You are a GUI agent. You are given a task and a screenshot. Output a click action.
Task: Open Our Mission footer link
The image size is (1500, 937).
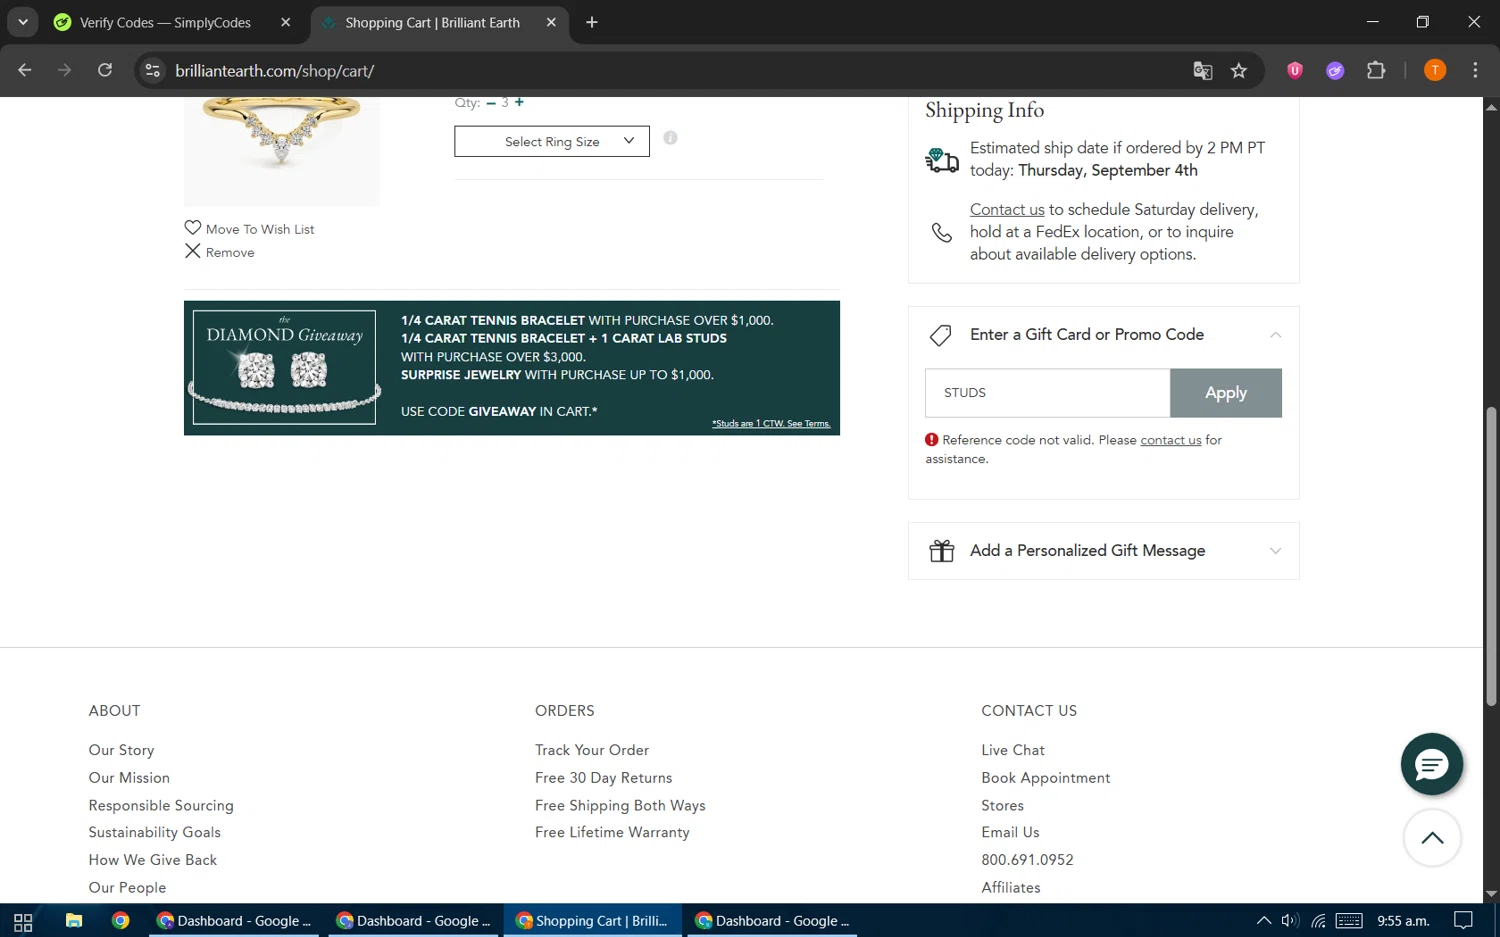click(129, 778)
